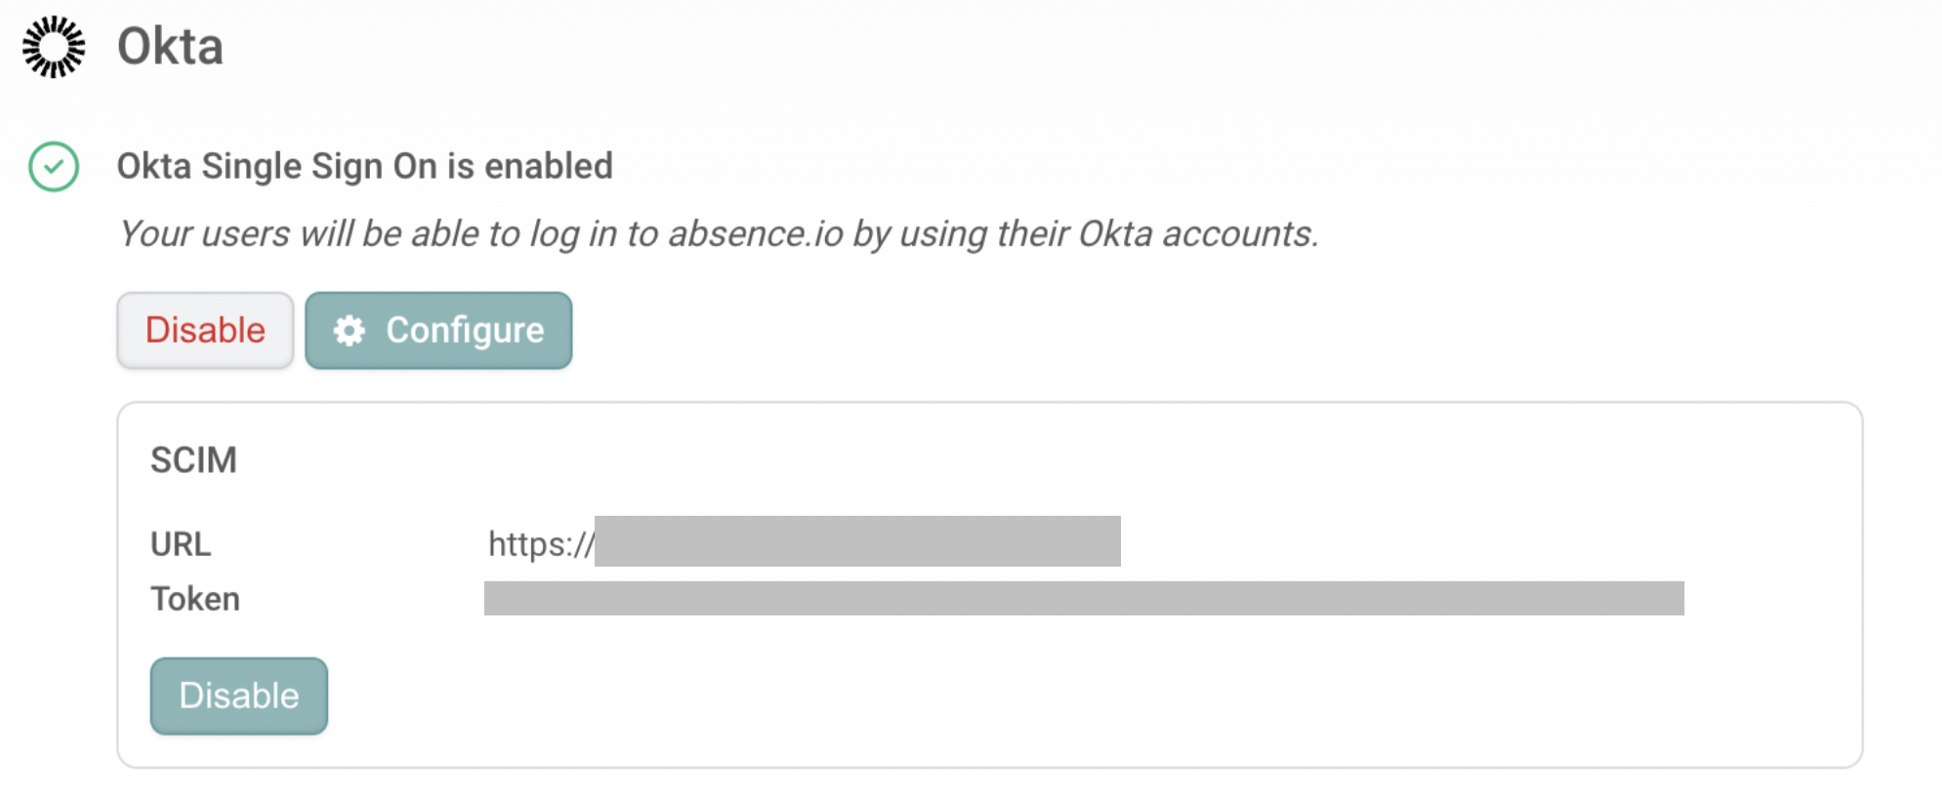Click the SCIM section heading
The width and height of the screenshot is (1942, 804).
[194, 460]
